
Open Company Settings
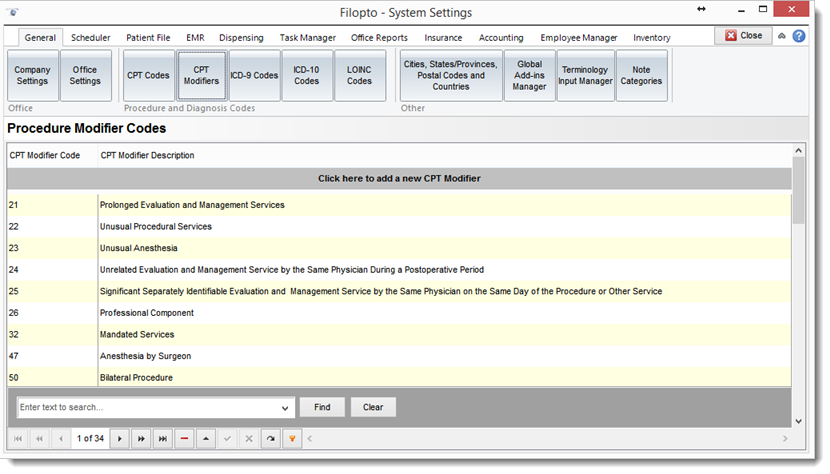coord(32,75)
